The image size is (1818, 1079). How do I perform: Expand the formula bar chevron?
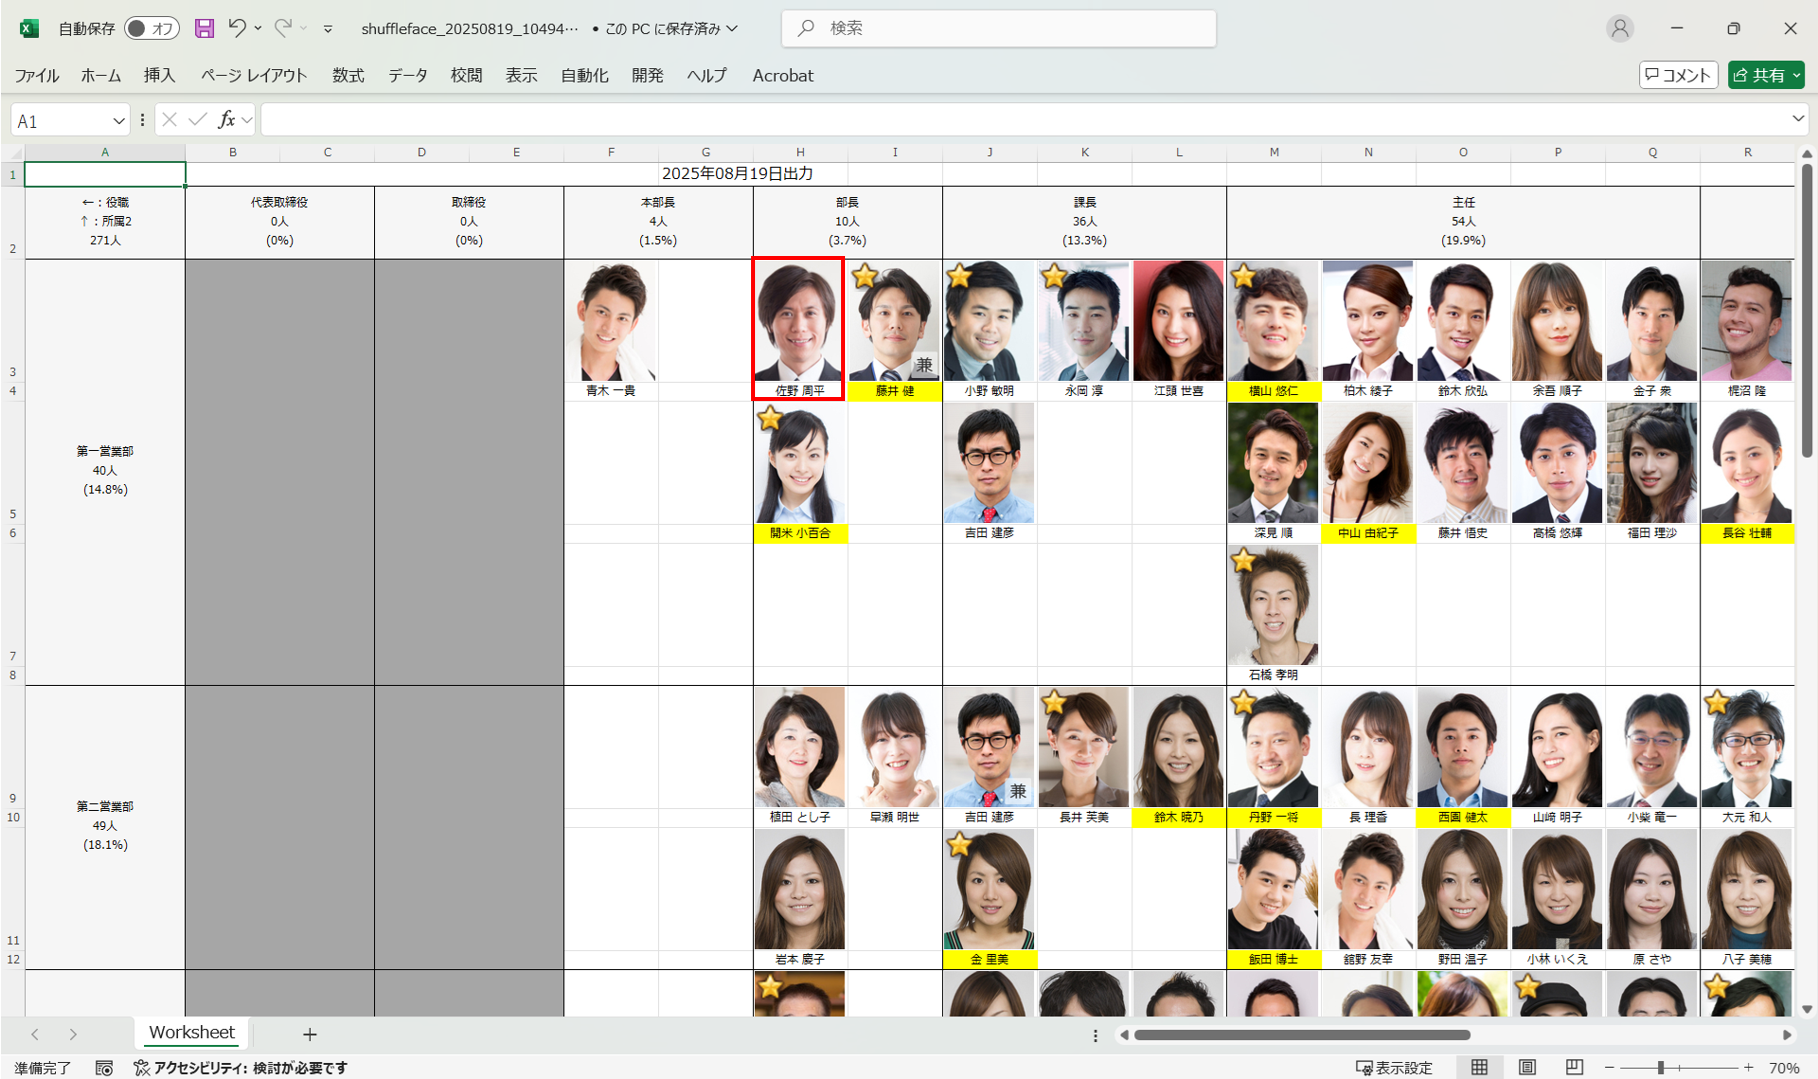1797,119
